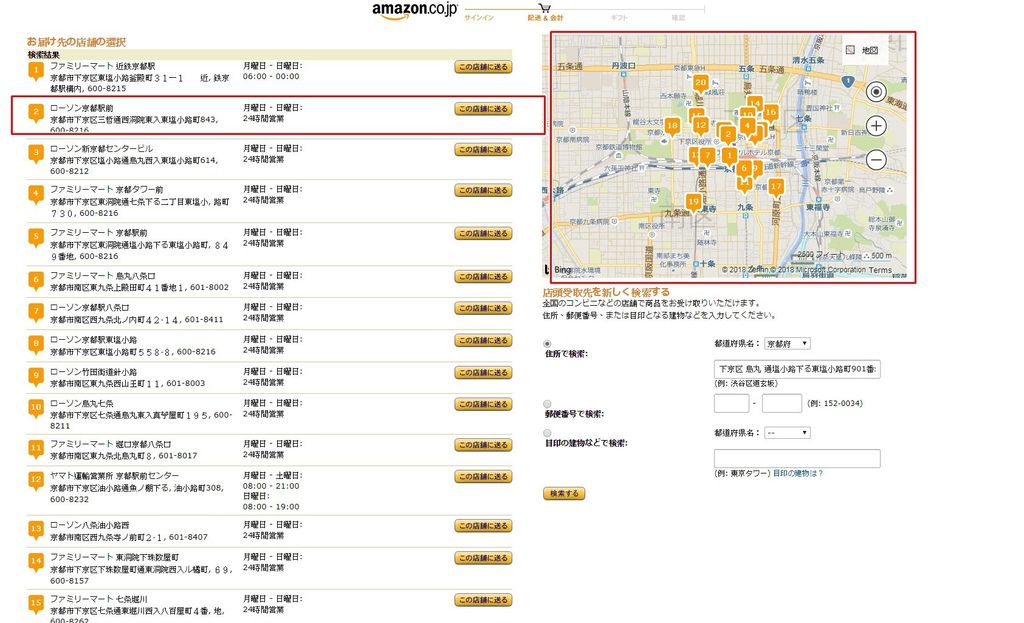Click the amazon.co.jp logo
1024x623 pixels.
coord(415,10)
